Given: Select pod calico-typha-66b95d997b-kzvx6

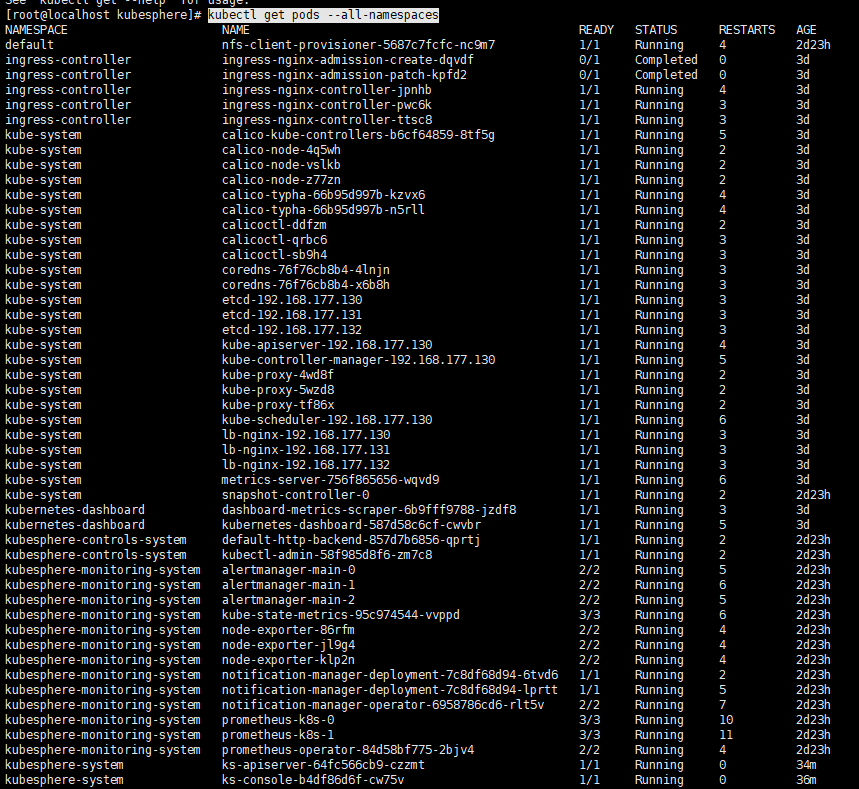Looking at the screenshot, I should [323, 195].
